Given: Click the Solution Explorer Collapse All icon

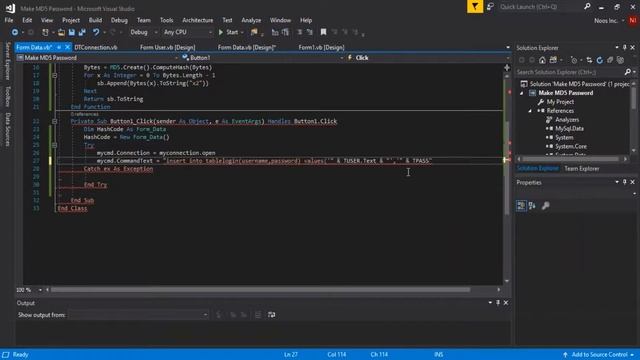Looking at the screenshot, I should [610, 60].
